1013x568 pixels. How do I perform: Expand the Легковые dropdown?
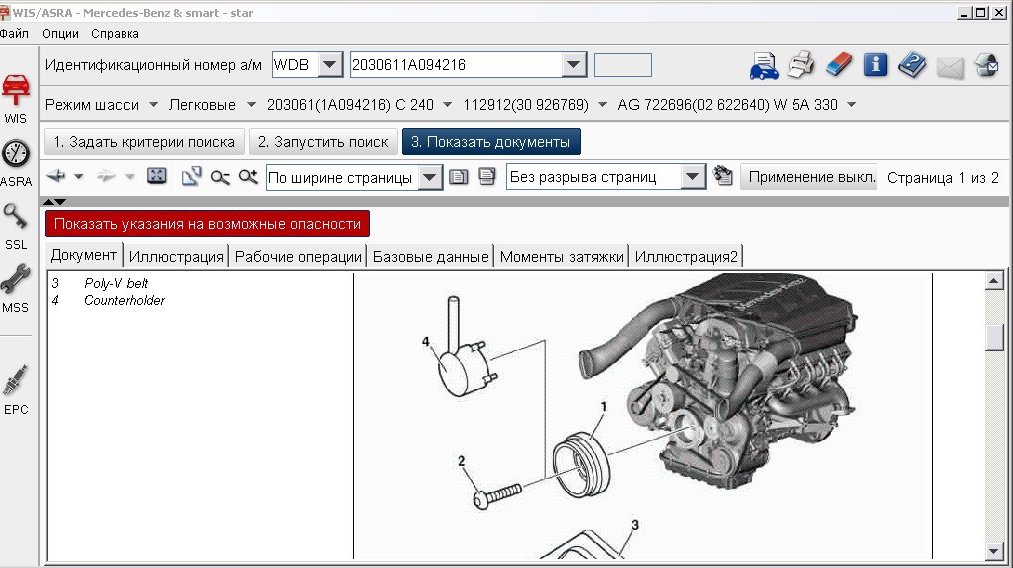tap(251, 105)
